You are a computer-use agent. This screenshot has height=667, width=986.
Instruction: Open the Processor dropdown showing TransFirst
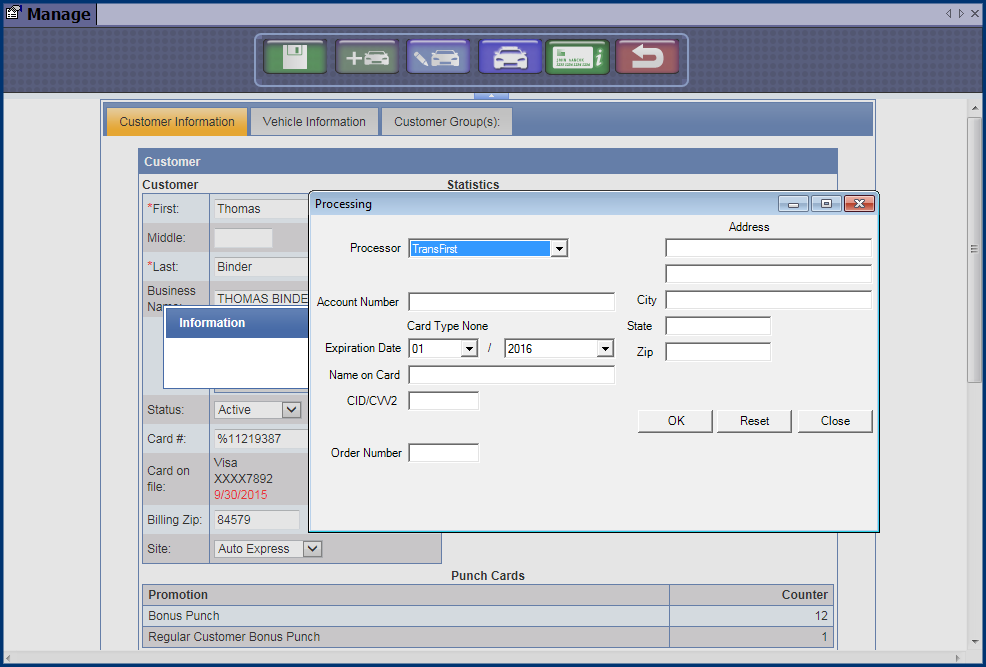point(559,248)
